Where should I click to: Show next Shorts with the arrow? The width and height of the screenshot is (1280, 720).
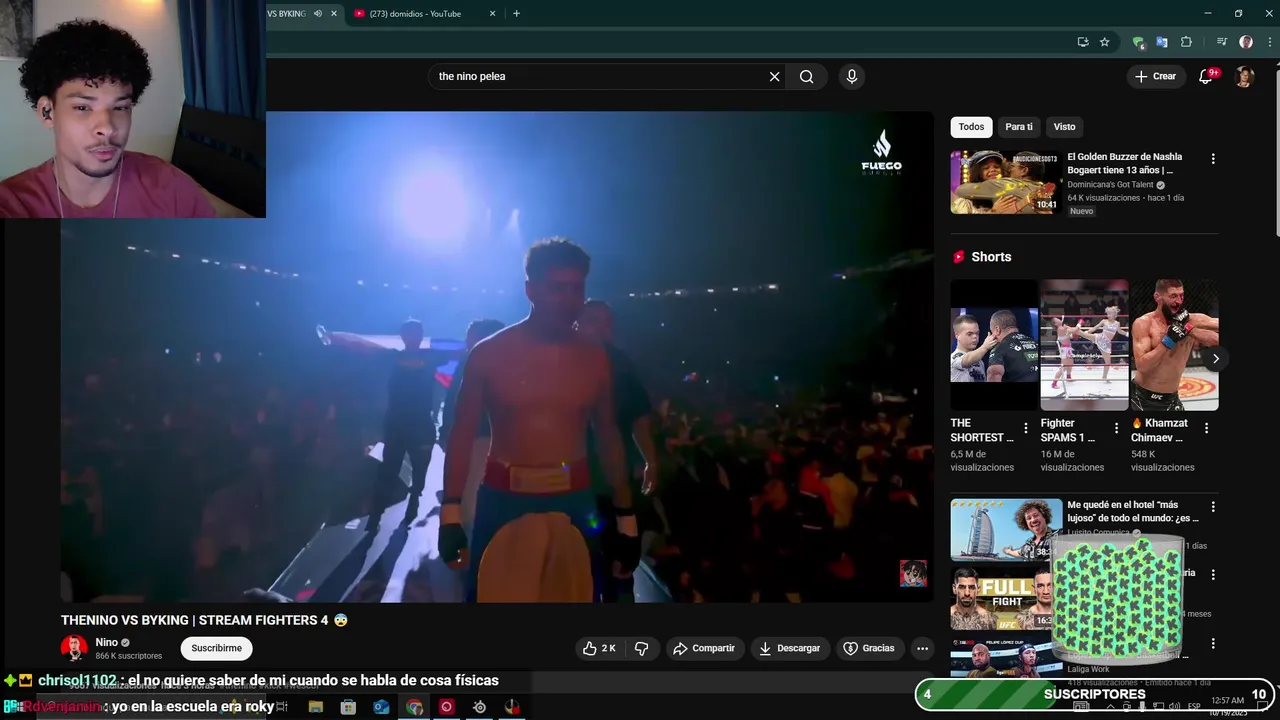(1215, 358)
